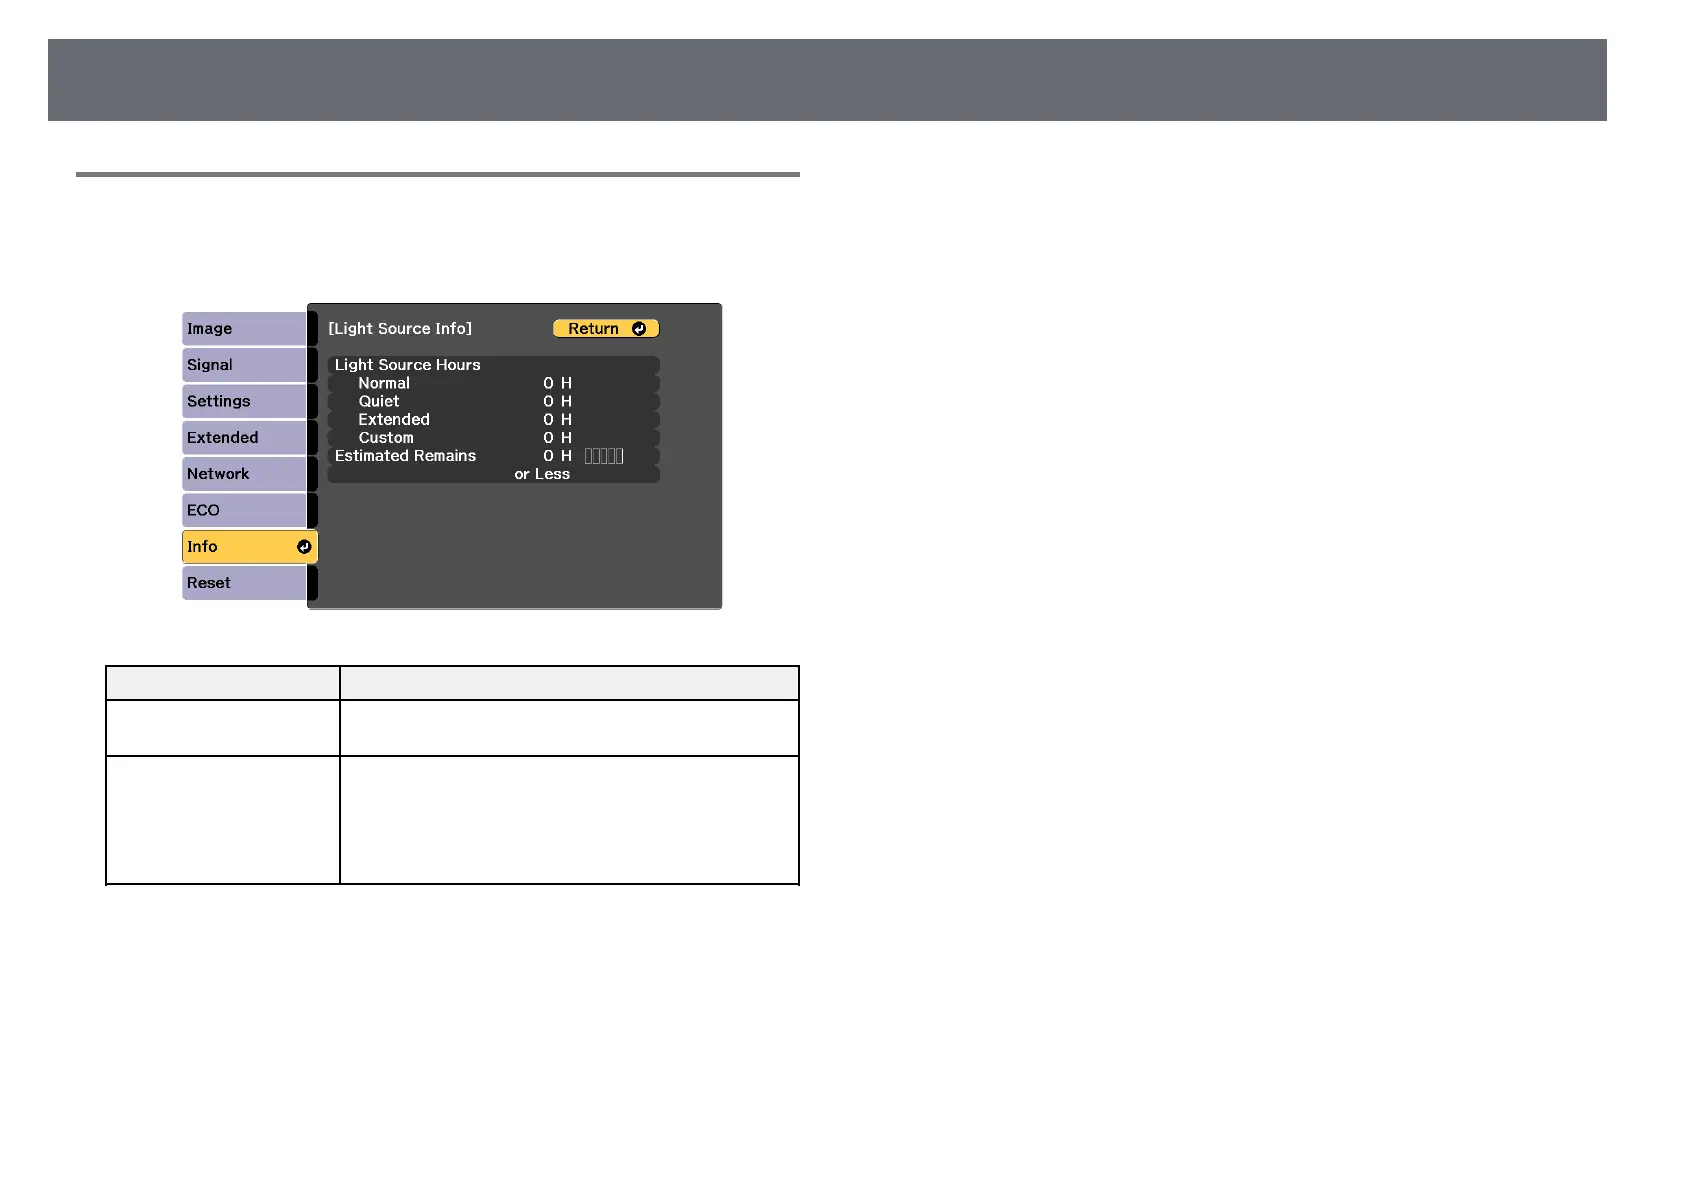Screen dimensions: 1684x1190
Task: Click the enter icon on Info tab
Action: [304, 547]
